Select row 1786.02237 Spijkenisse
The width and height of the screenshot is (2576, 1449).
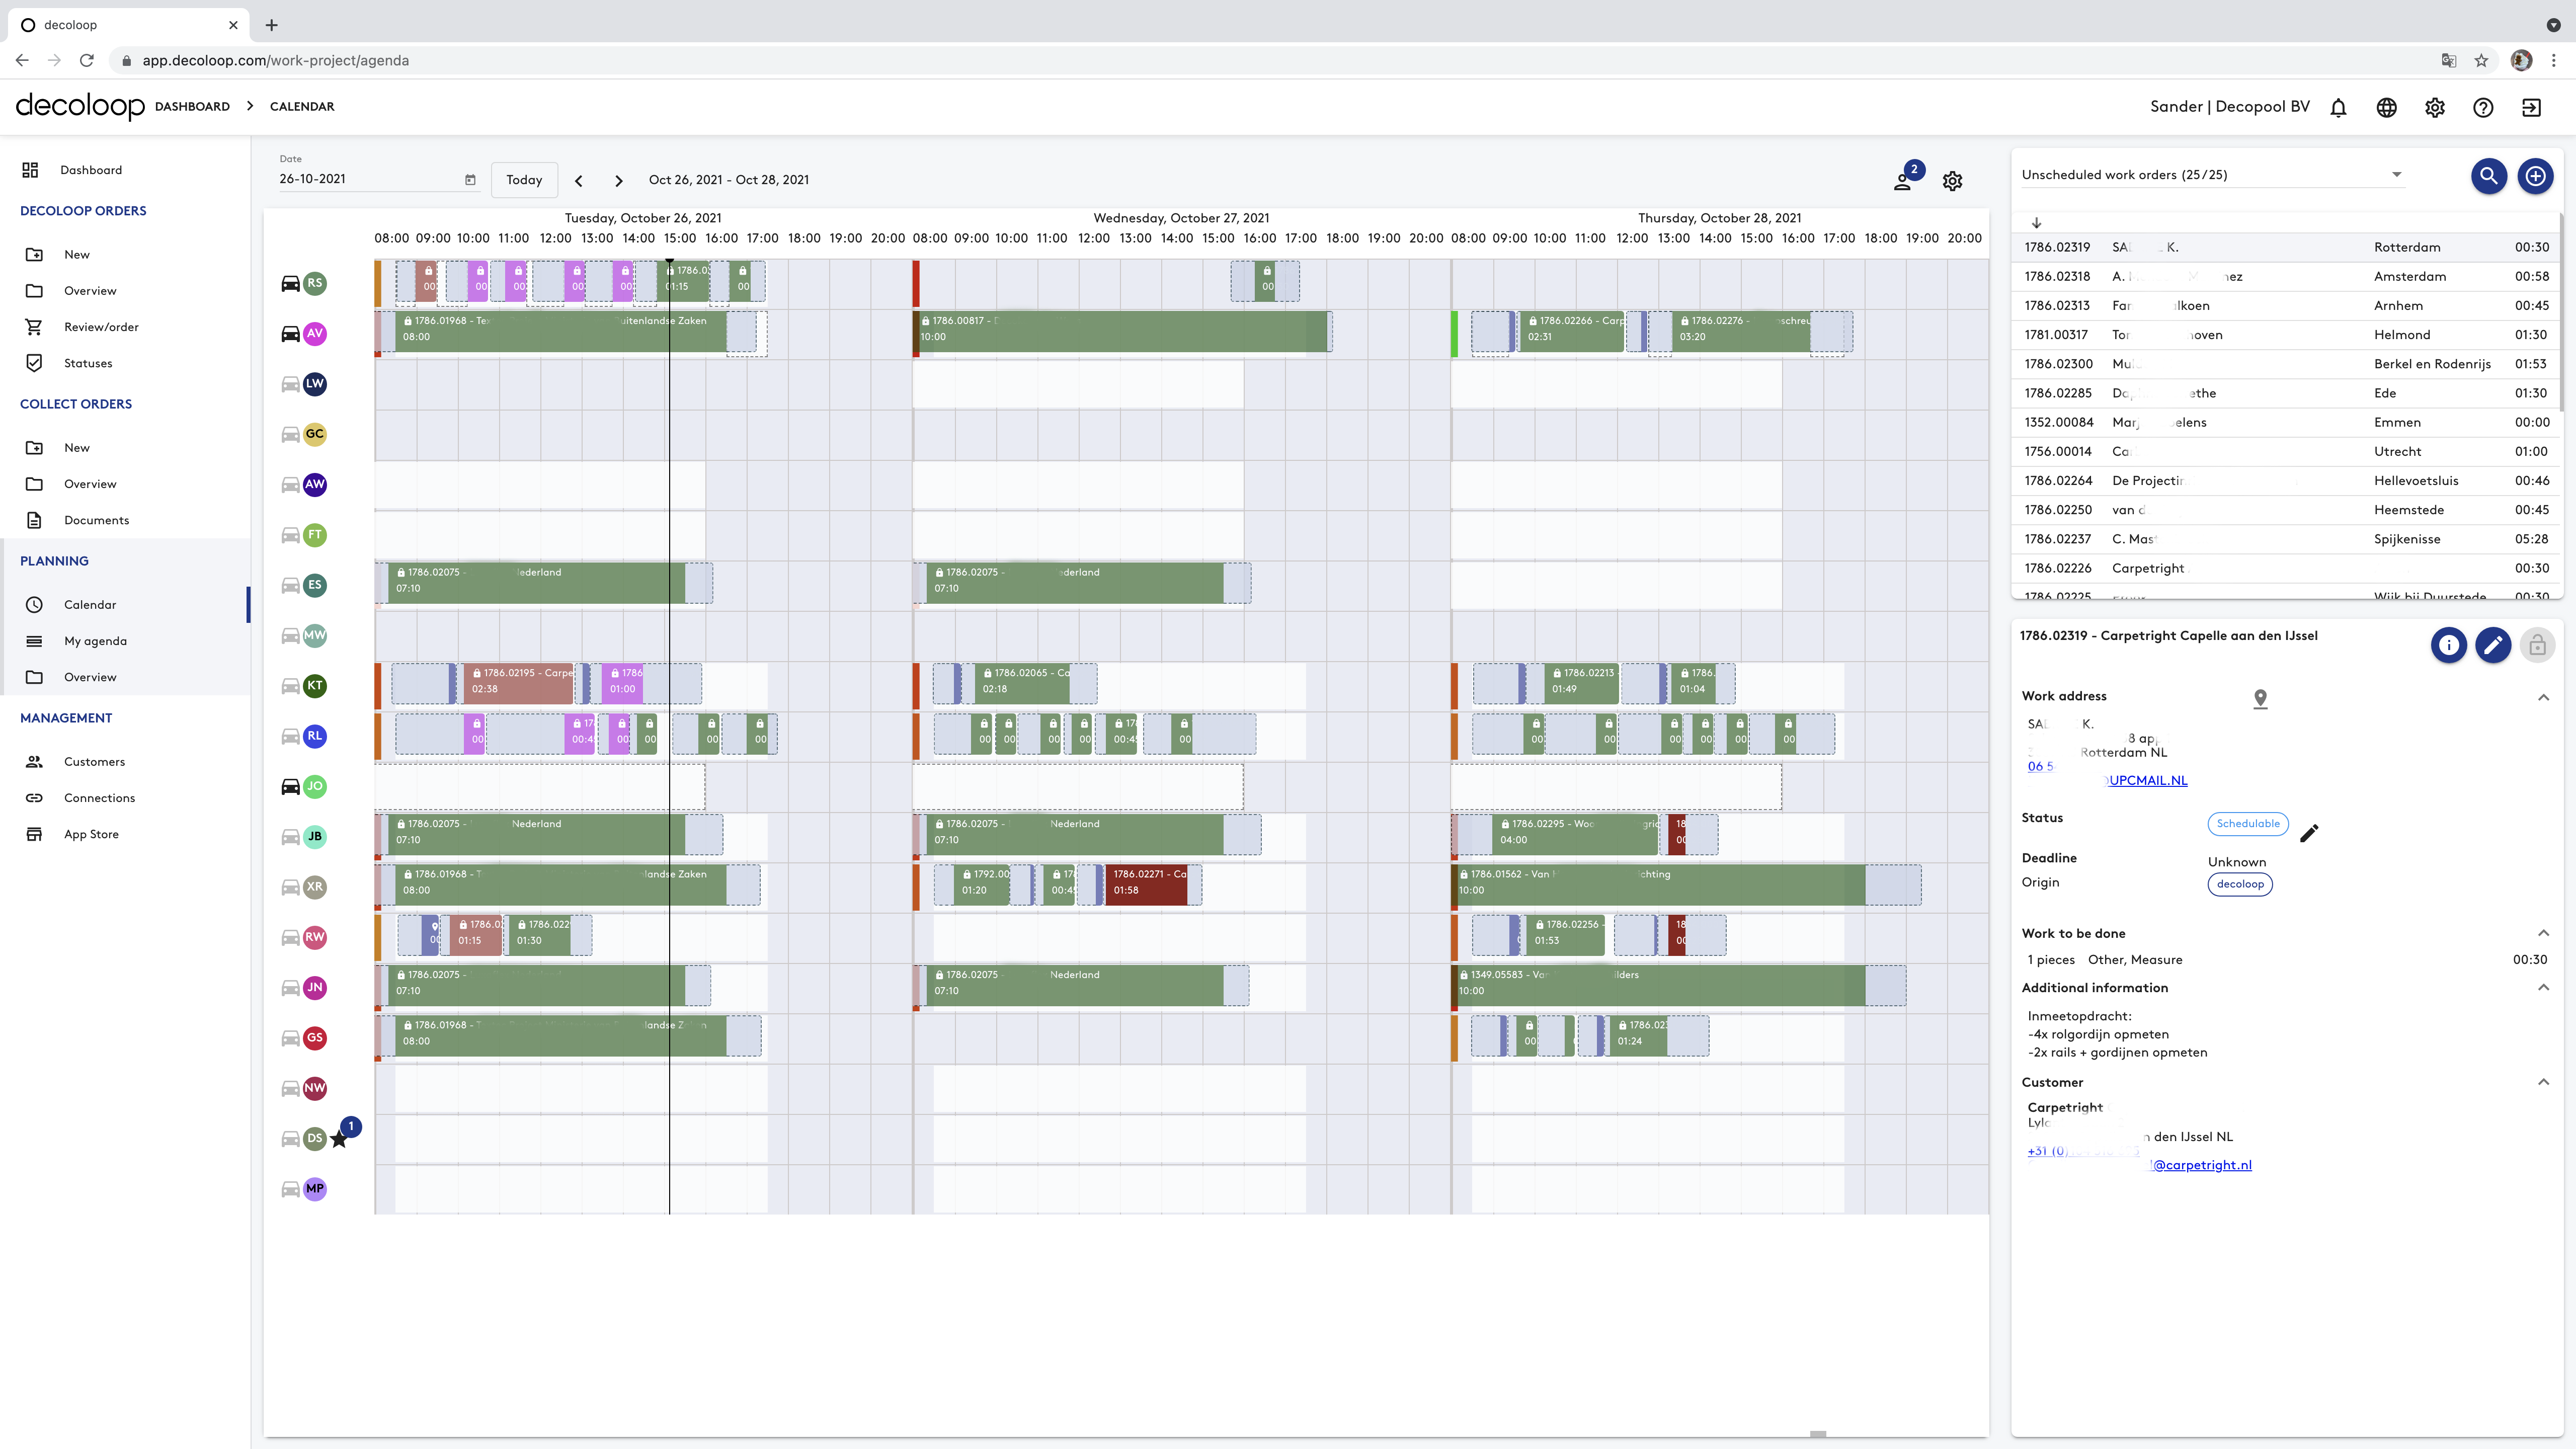[x=2286, y=539]
